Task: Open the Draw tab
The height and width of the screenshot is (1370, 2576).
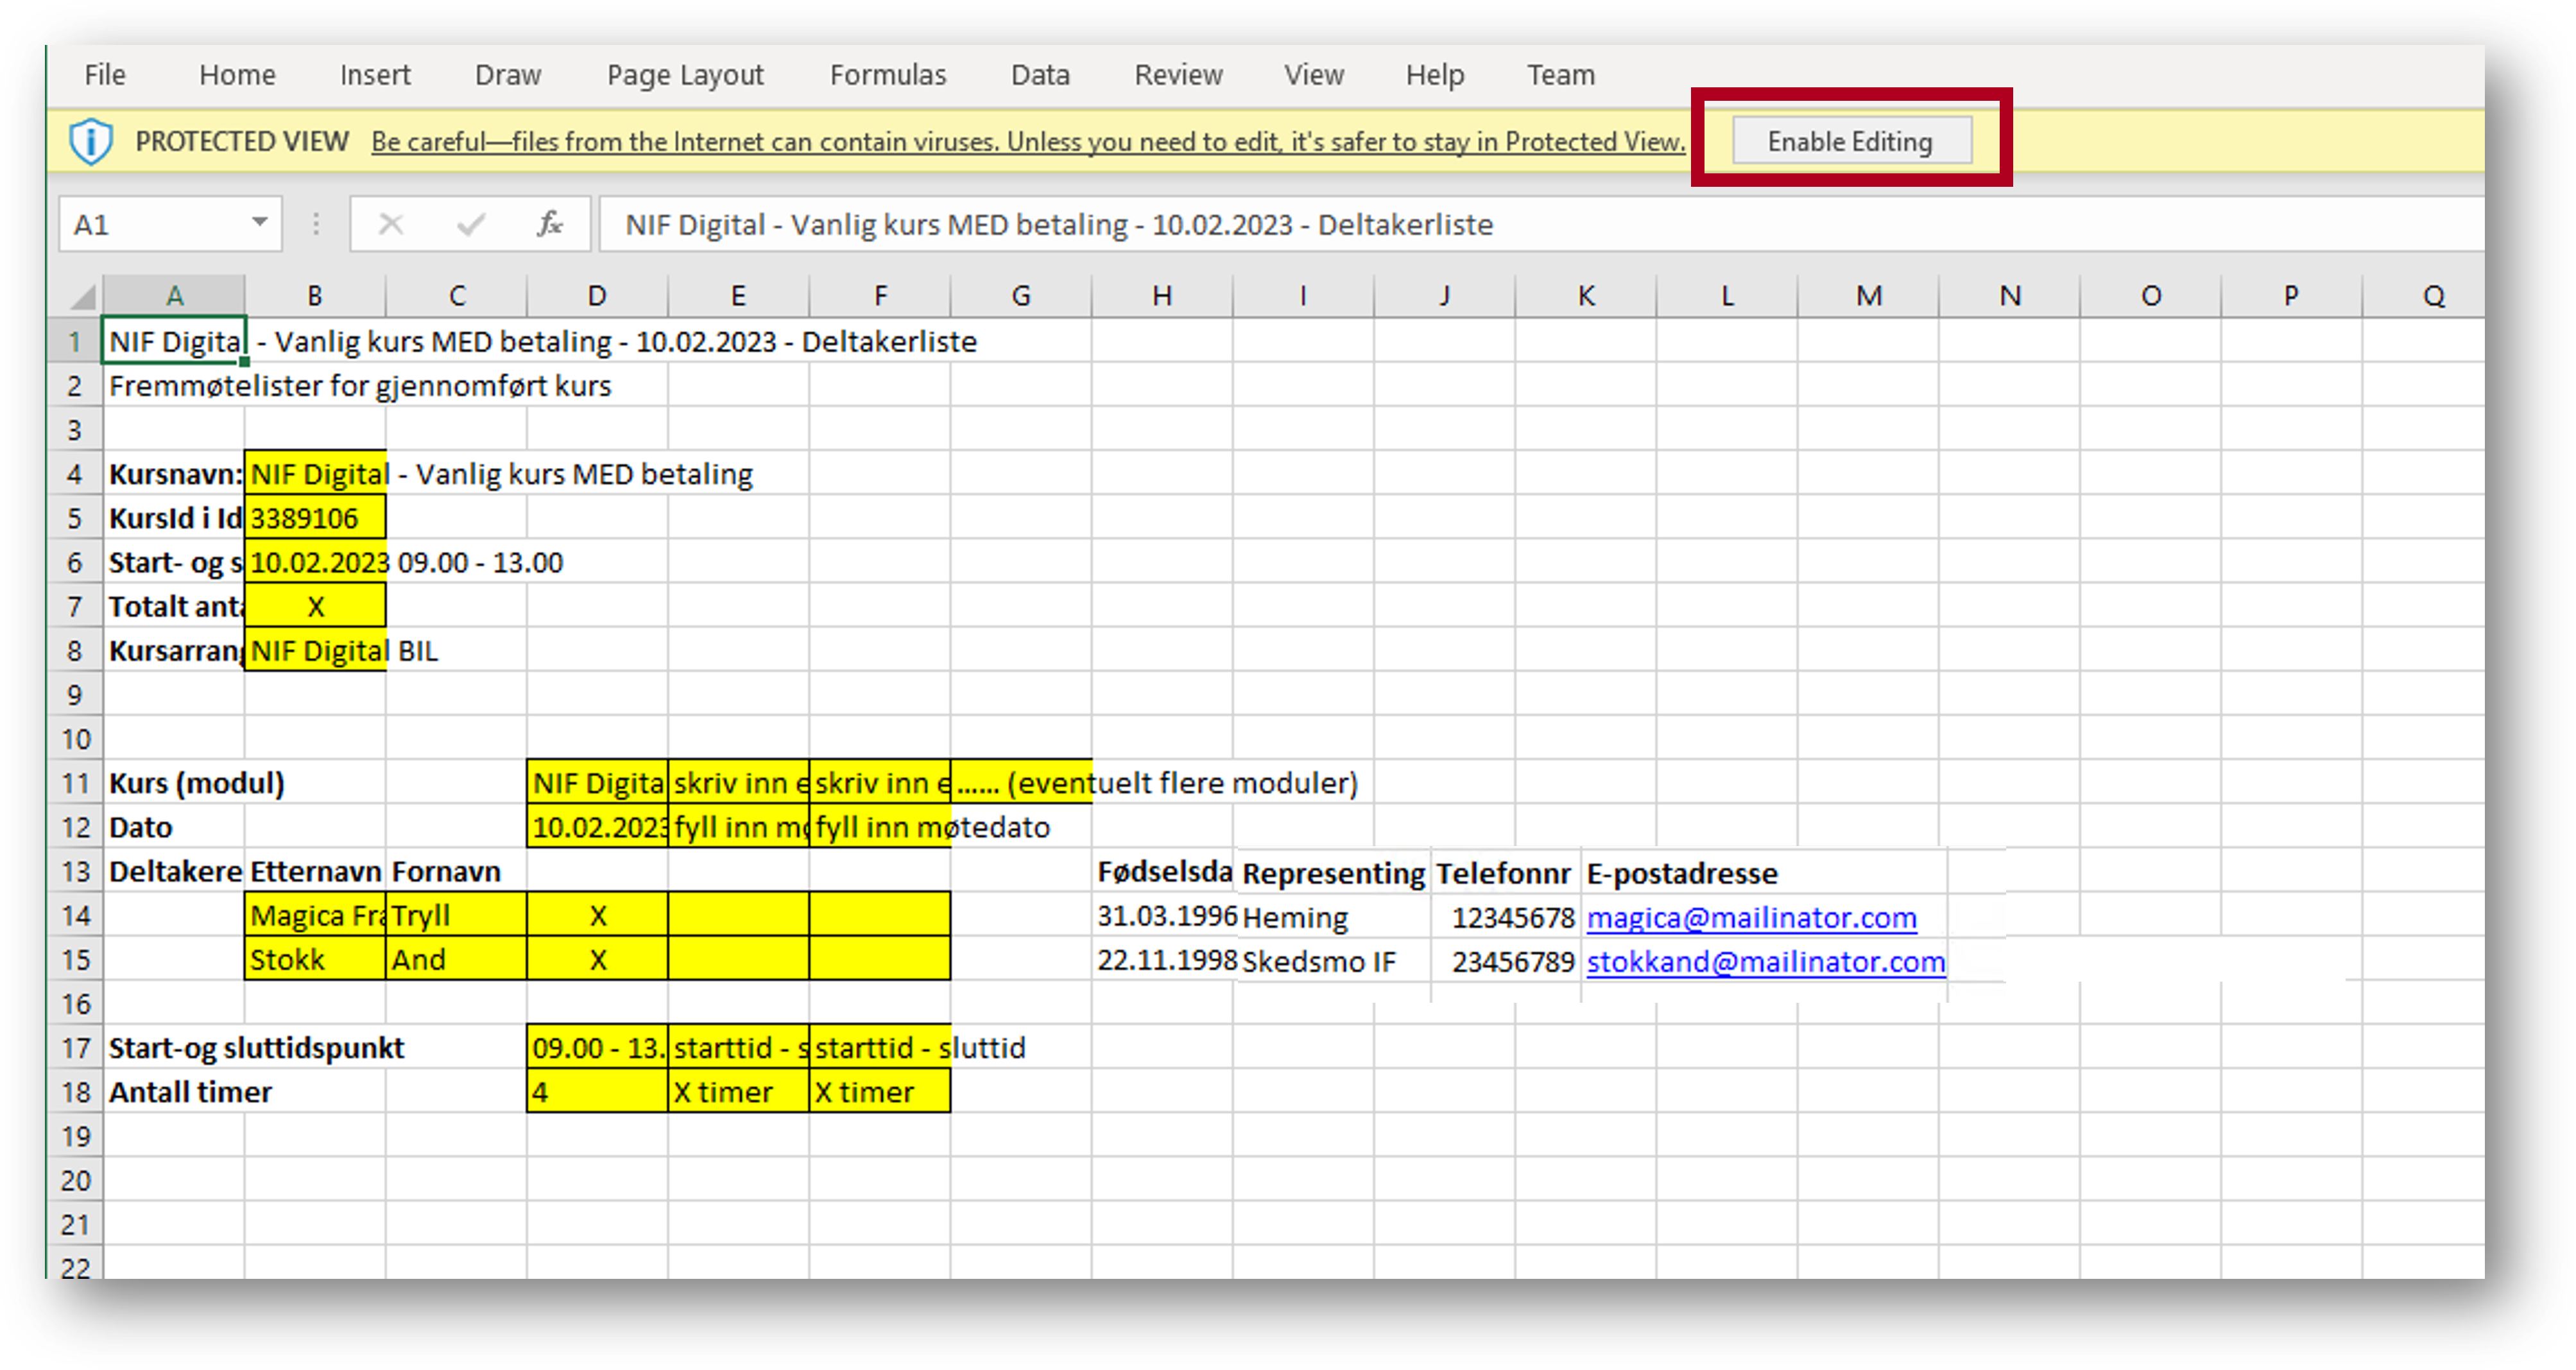Action: coord(508,75)
